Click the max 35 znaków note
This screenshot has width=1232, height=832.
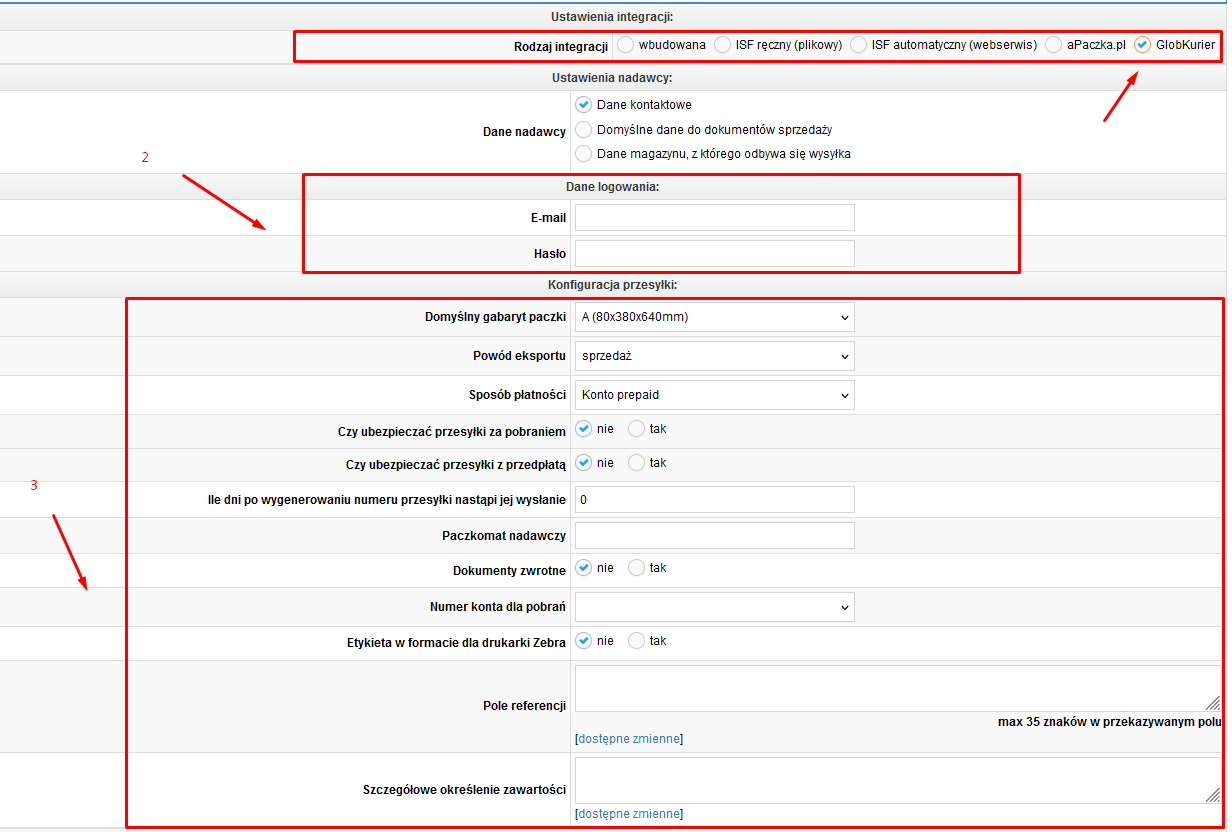tap(1110, 722)
